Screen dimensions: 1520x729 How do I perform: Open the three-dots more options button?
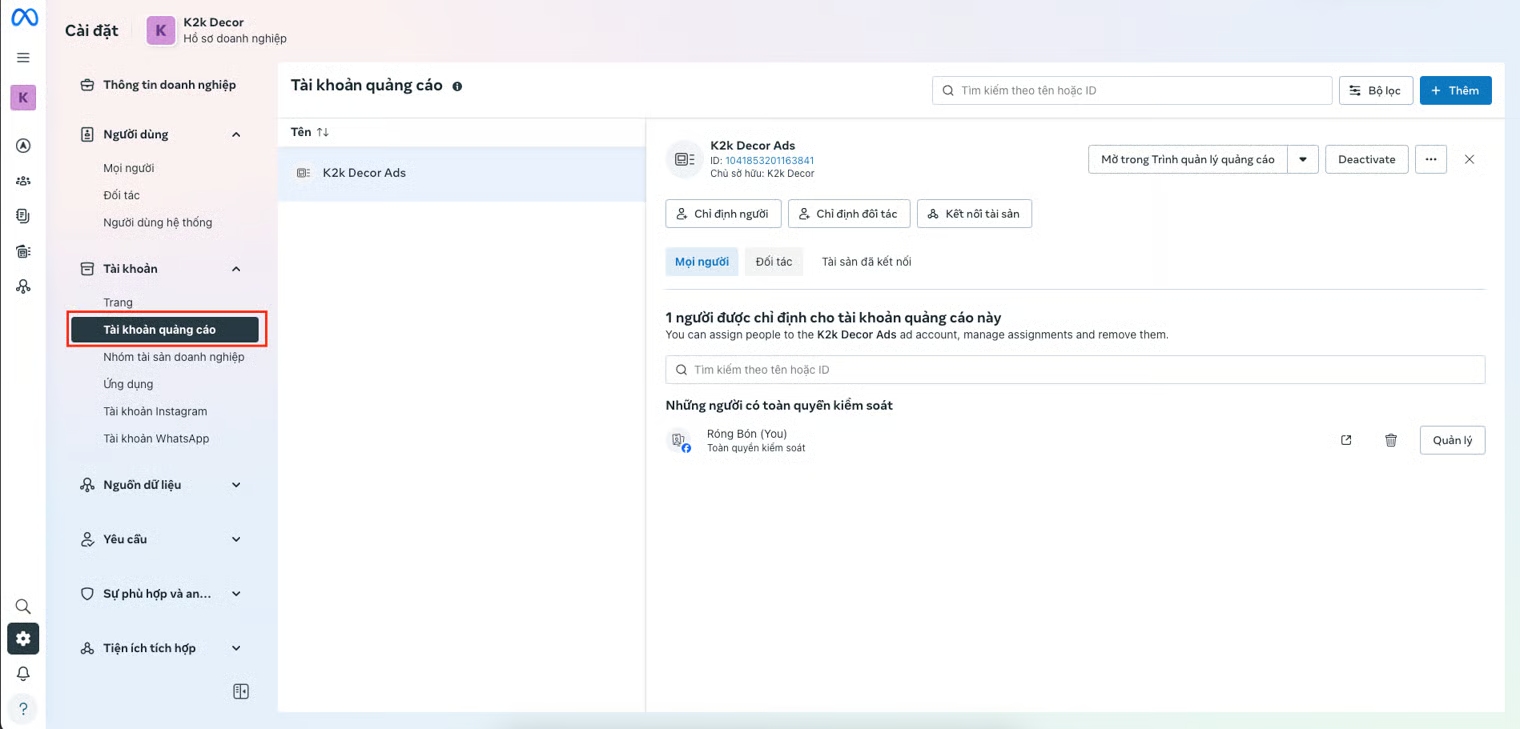tap(1430, 159)
